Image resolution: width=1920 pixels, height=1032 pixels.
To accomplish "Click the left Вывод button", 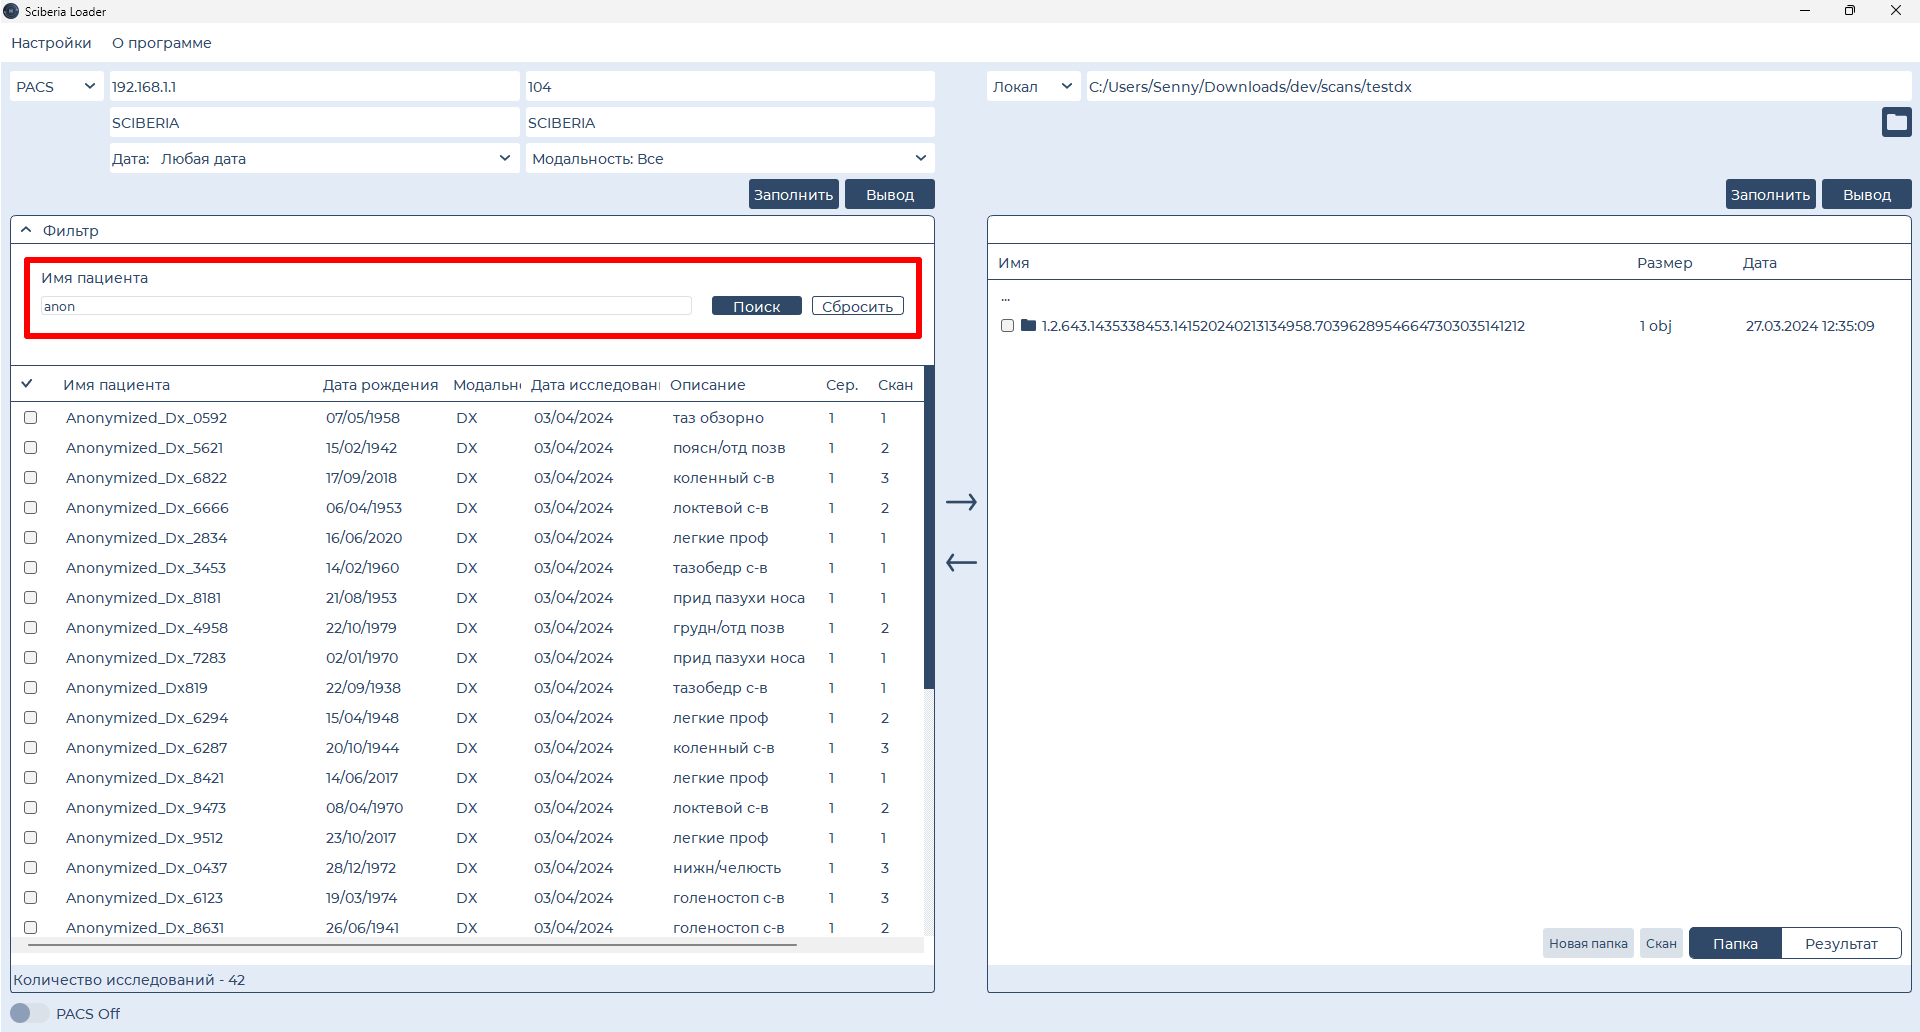I will click(x=890, y=195).
